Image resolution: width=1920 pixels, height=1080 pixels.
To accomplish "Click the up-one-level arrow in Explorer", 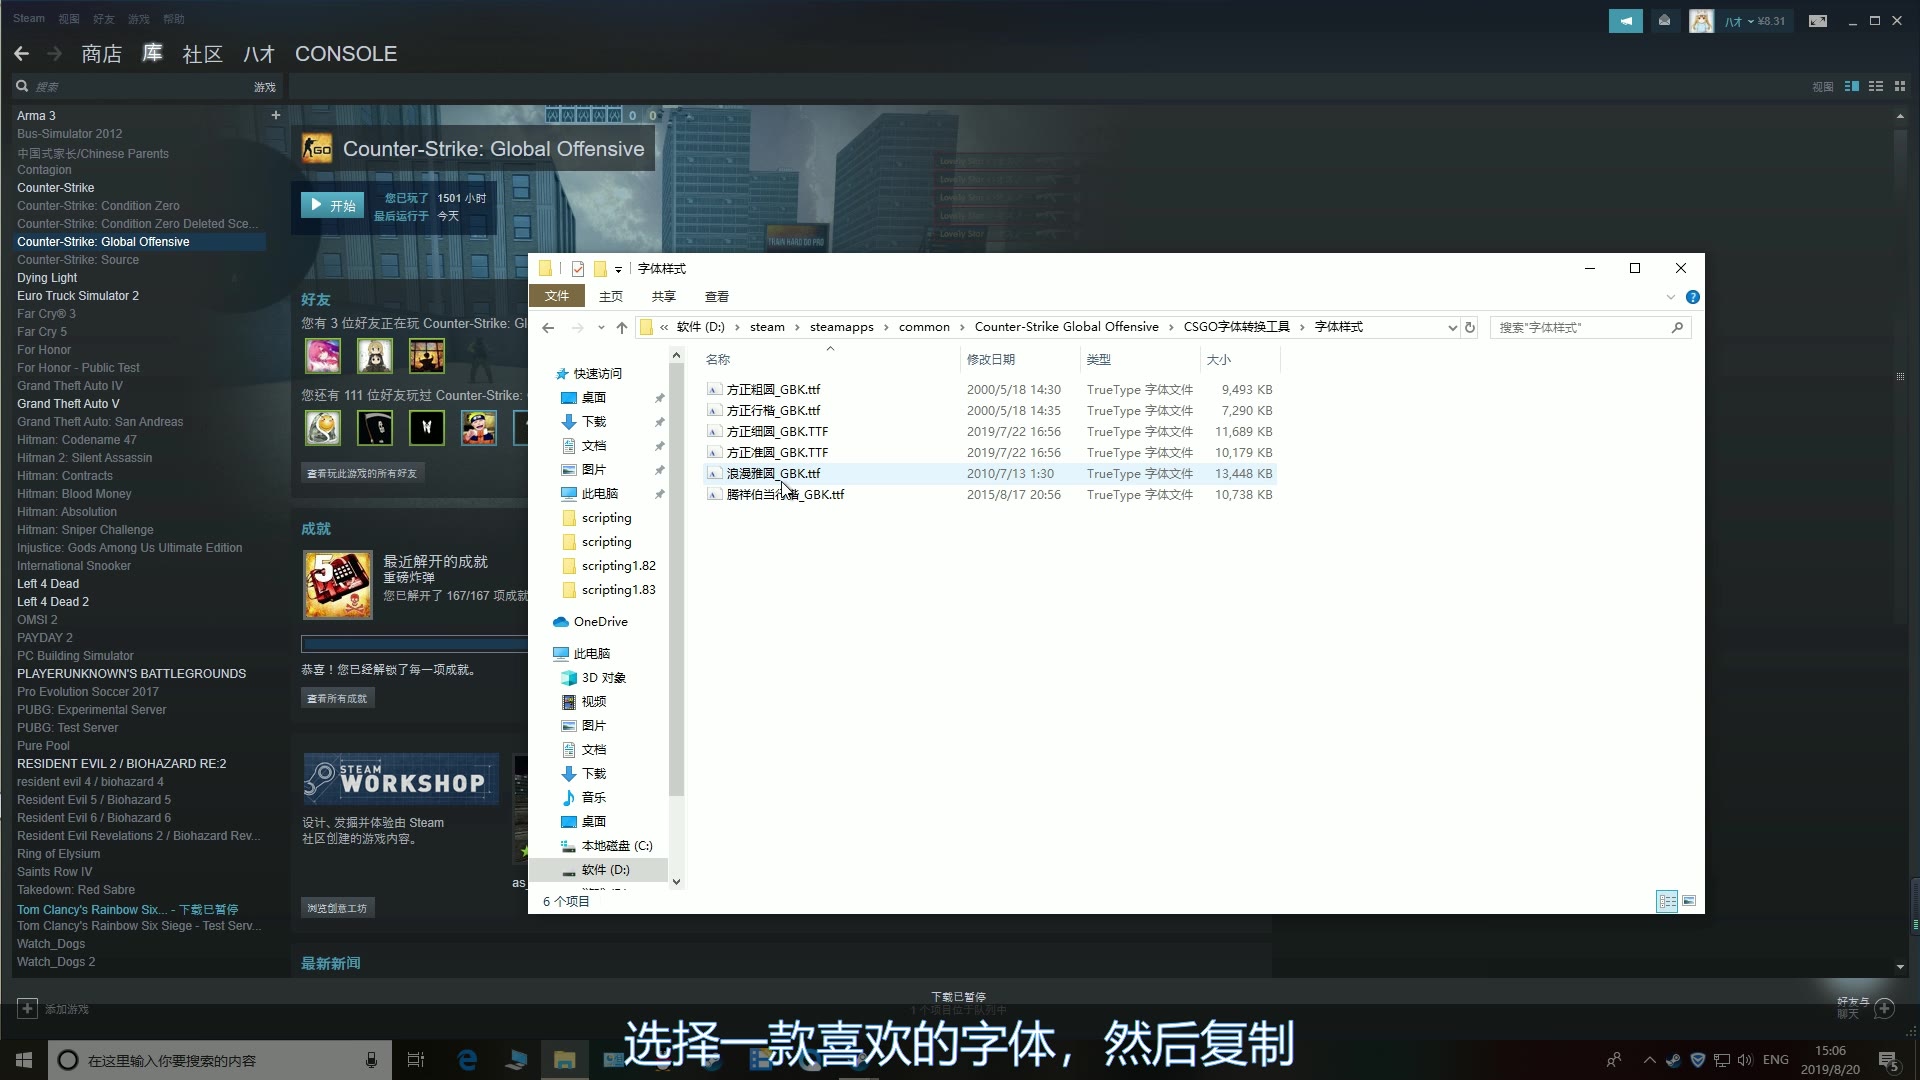I will [x=622, y=327].
